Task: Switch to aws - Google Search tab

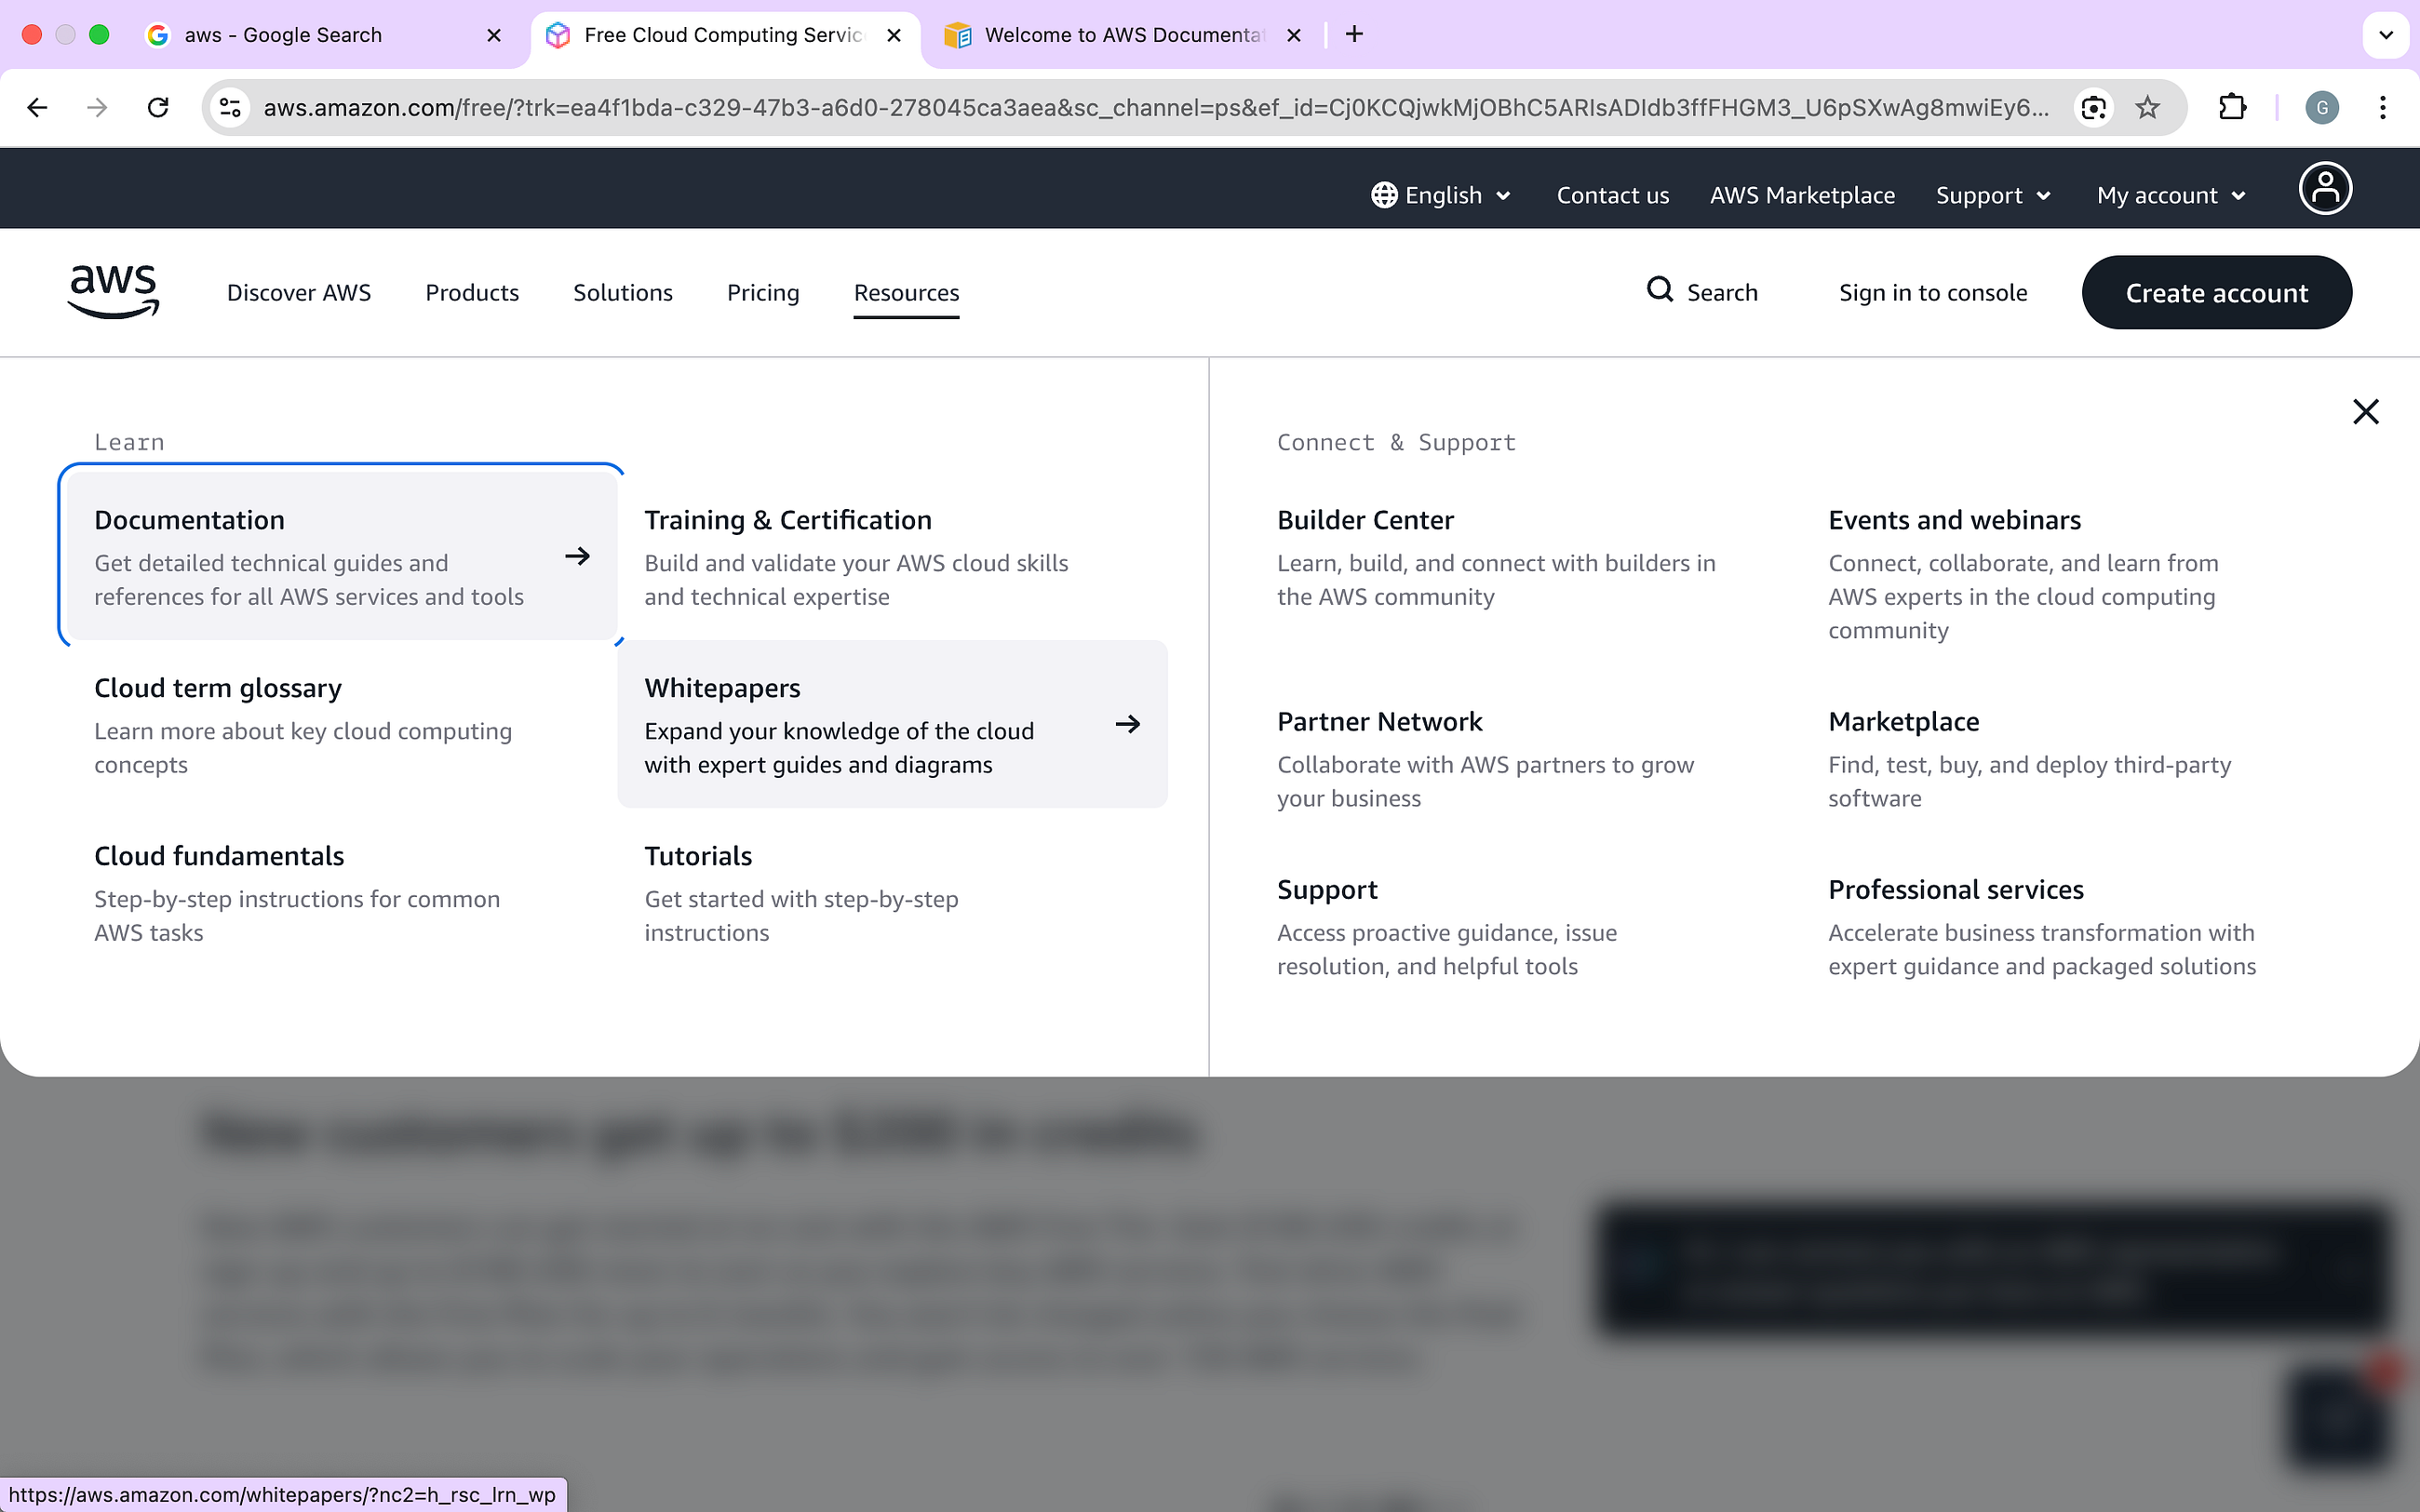Action: 325,35
